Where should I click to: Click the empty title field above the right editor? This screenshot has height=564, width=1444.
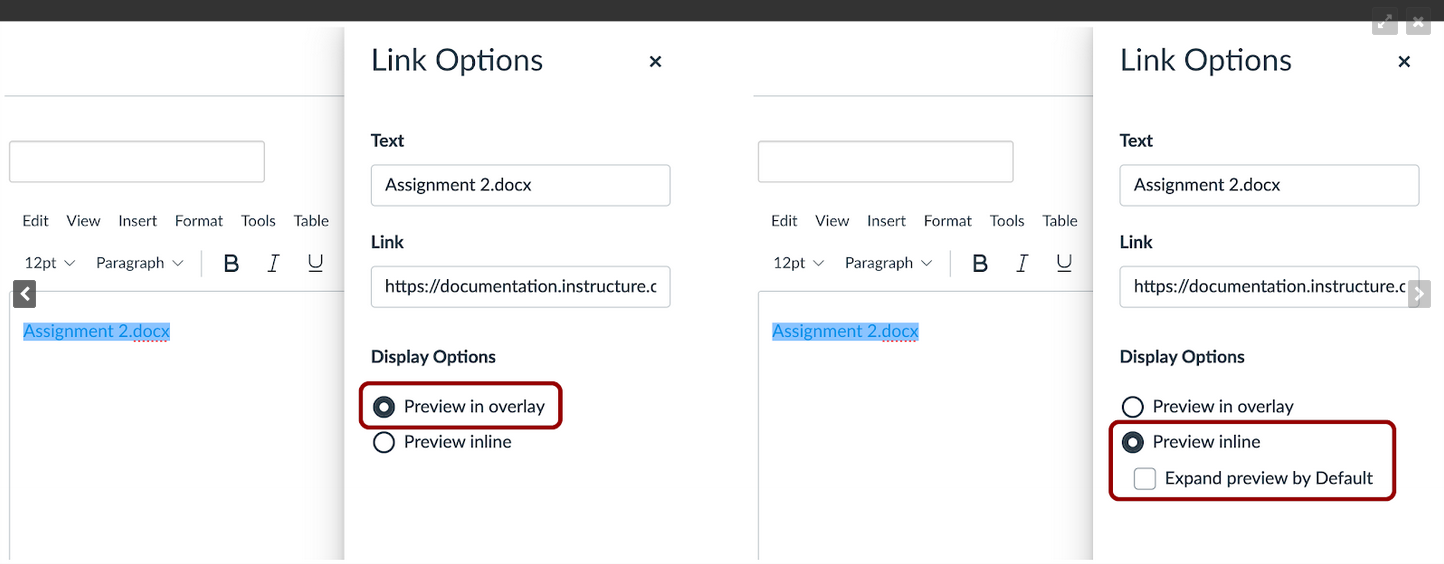(886, 162)
